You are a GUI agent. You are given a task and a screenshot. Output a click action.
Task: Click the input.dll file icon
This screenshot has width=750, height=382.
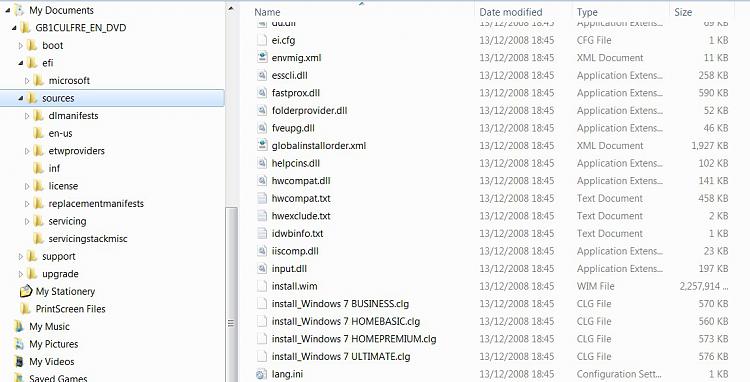point(262,269)
